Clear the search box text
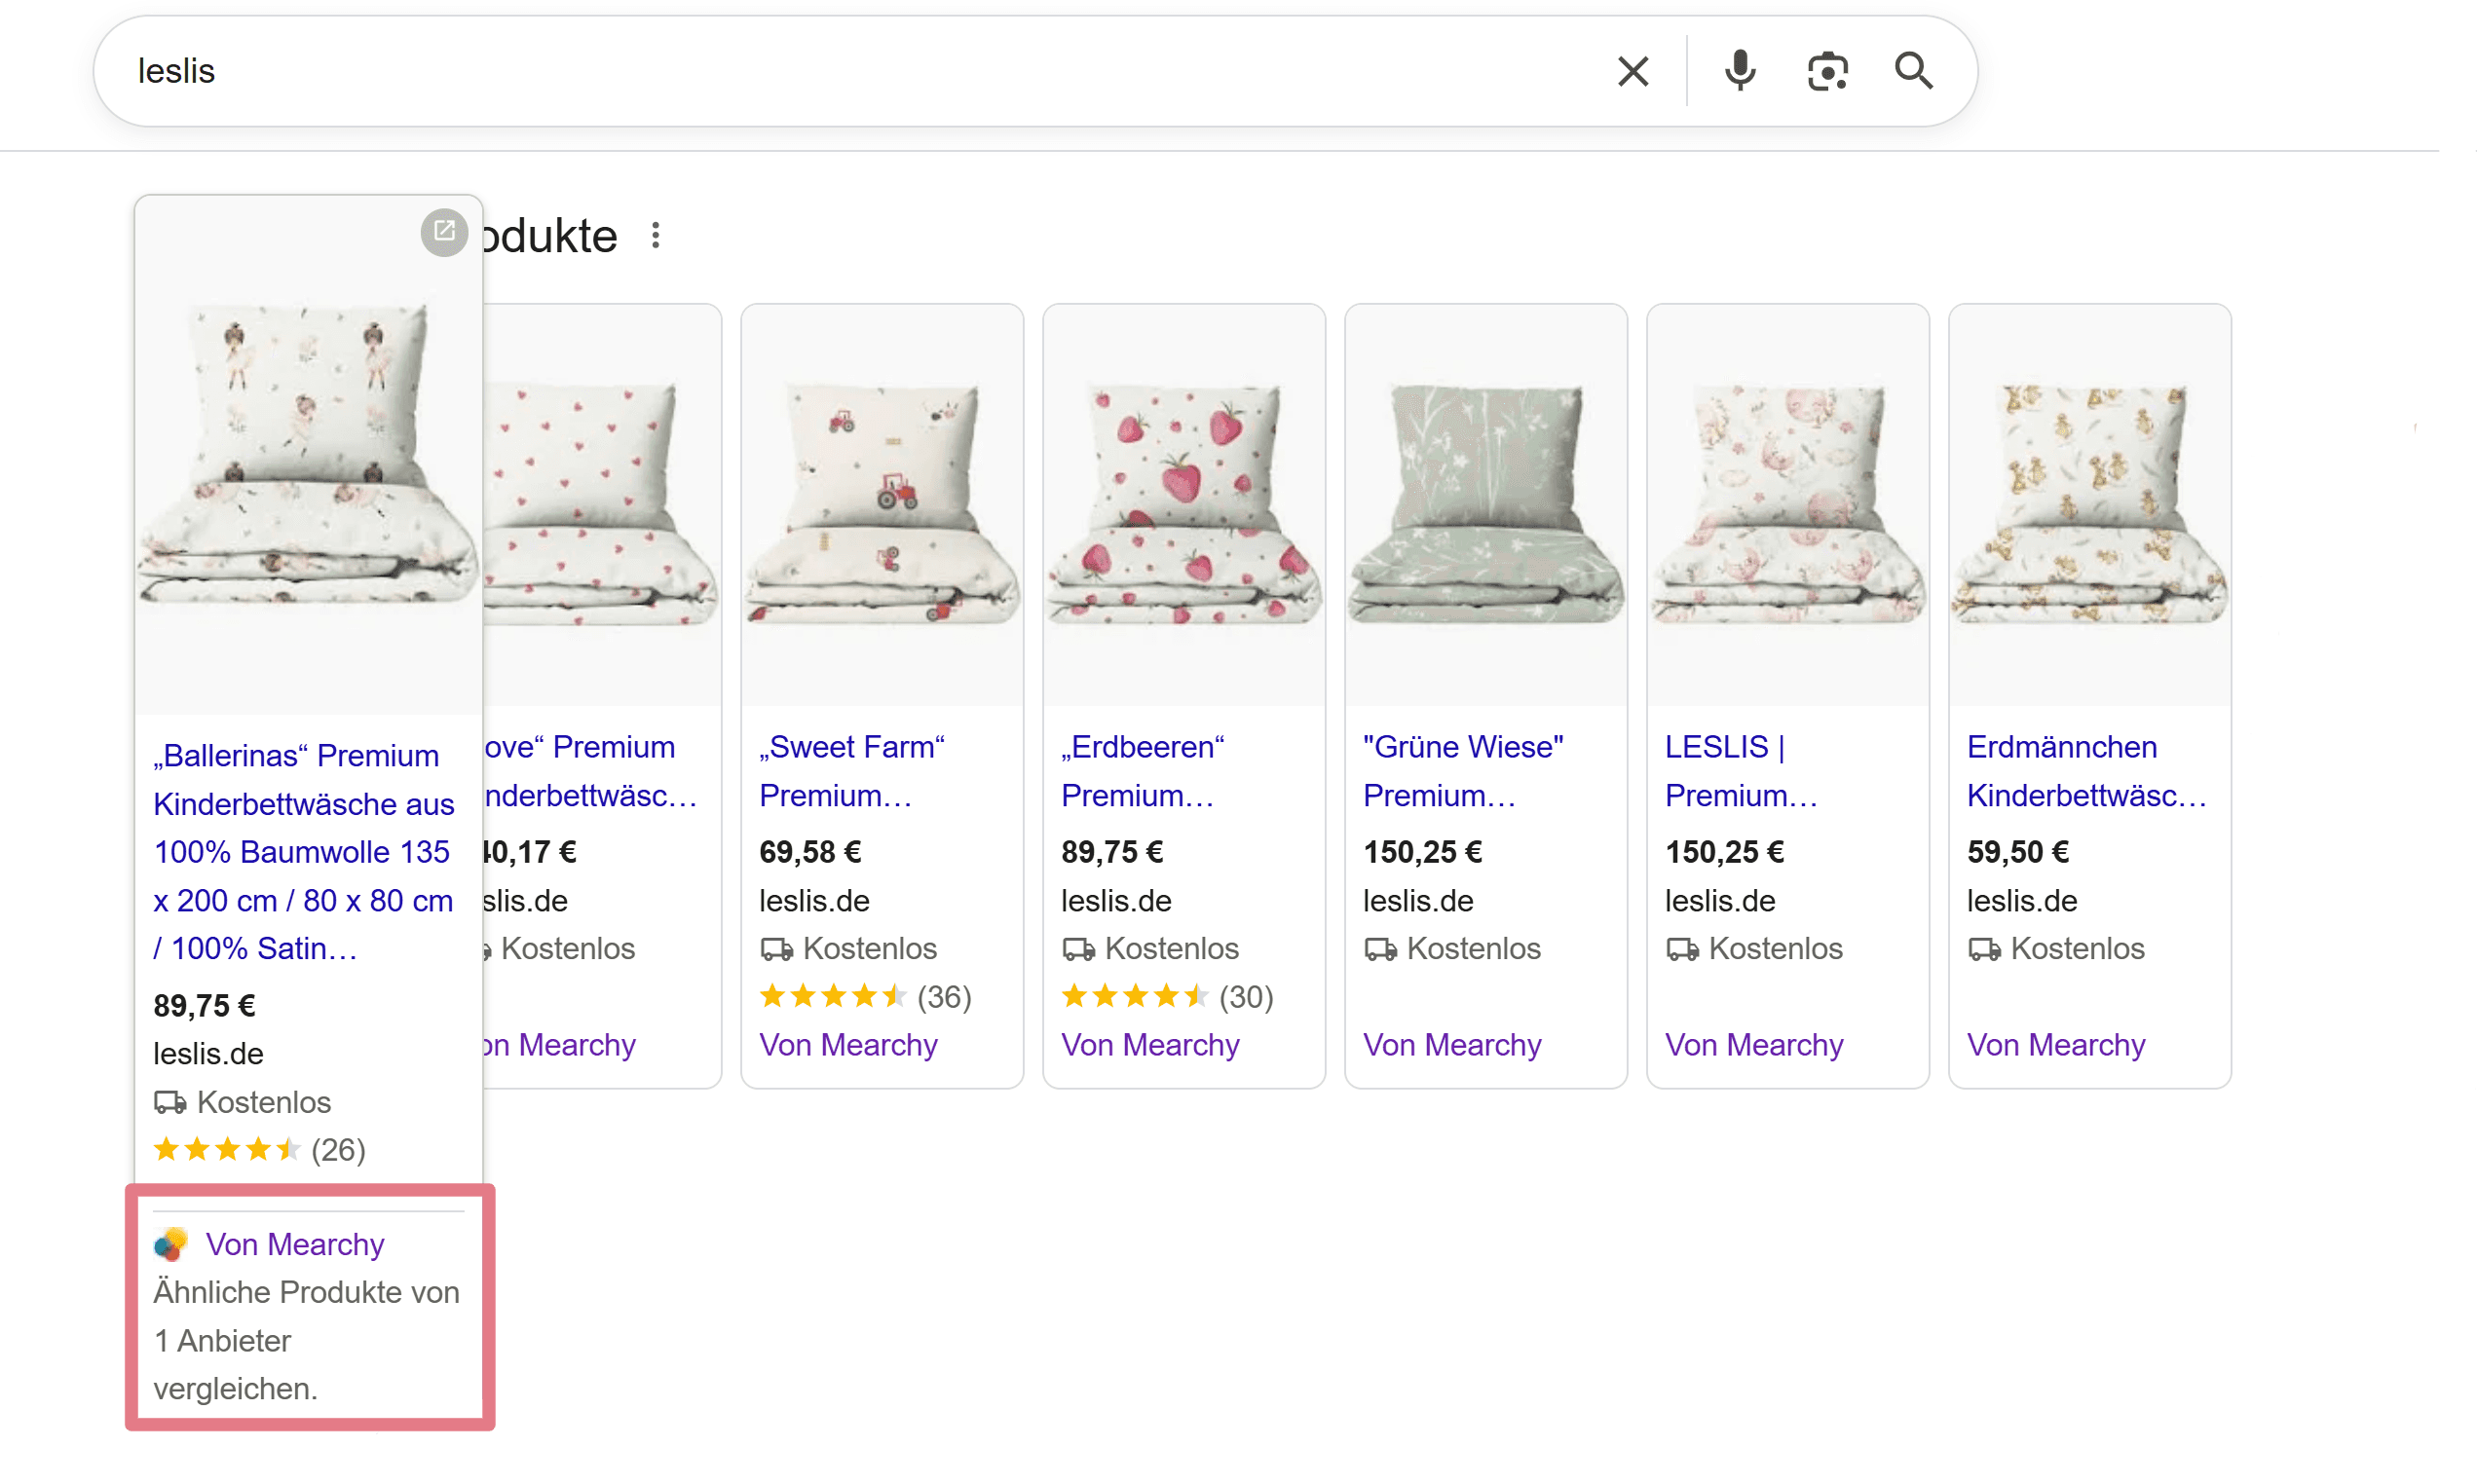The image size is (2477, 1484). [x=1632, y=71]
